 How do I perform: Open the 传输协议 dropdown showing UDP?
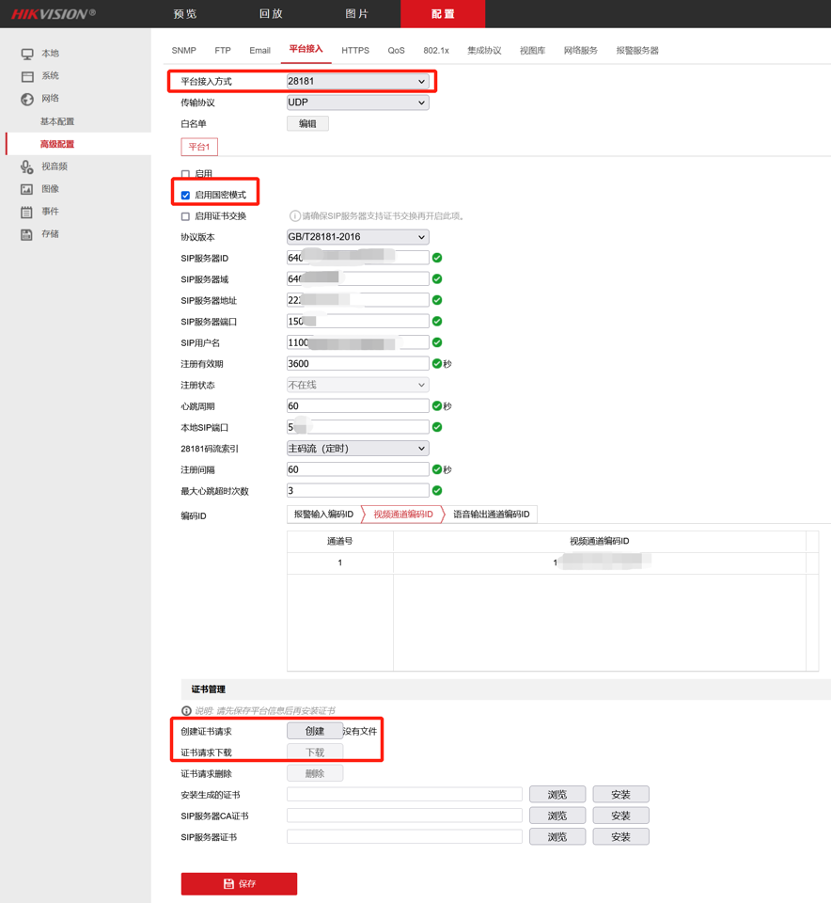[x=357, y=103]
